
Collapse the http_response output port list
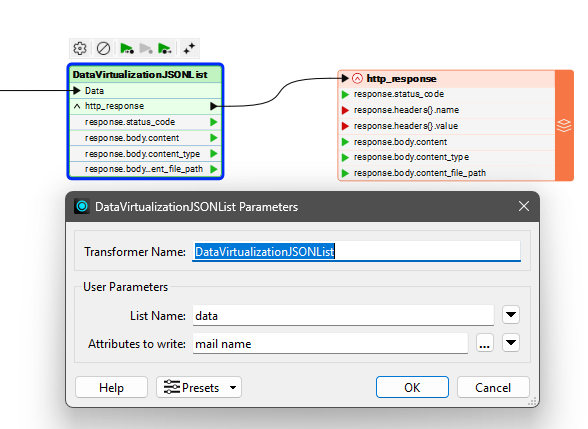pyautogui.click(x=77, y=106)
